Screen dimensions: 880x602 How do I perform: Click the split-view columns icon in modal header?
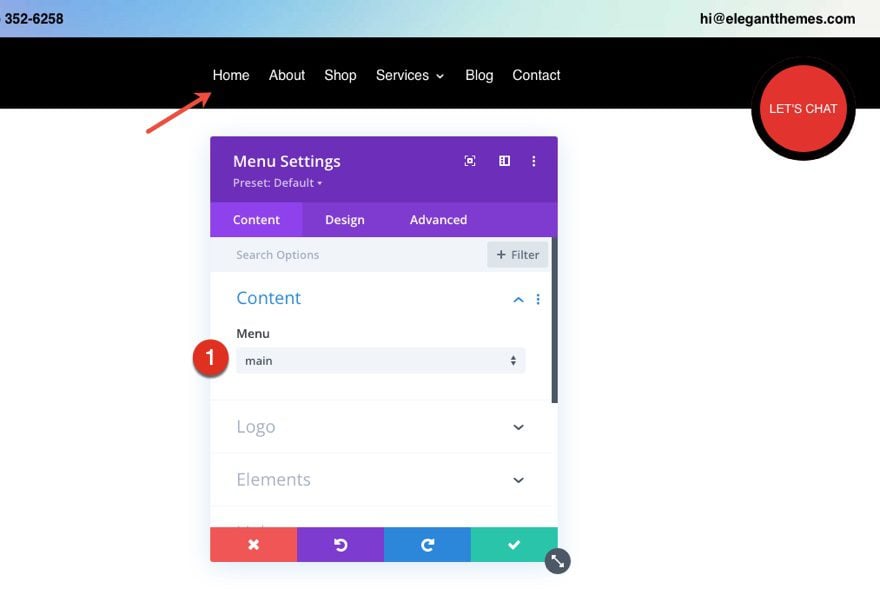(x=504, y=161)
